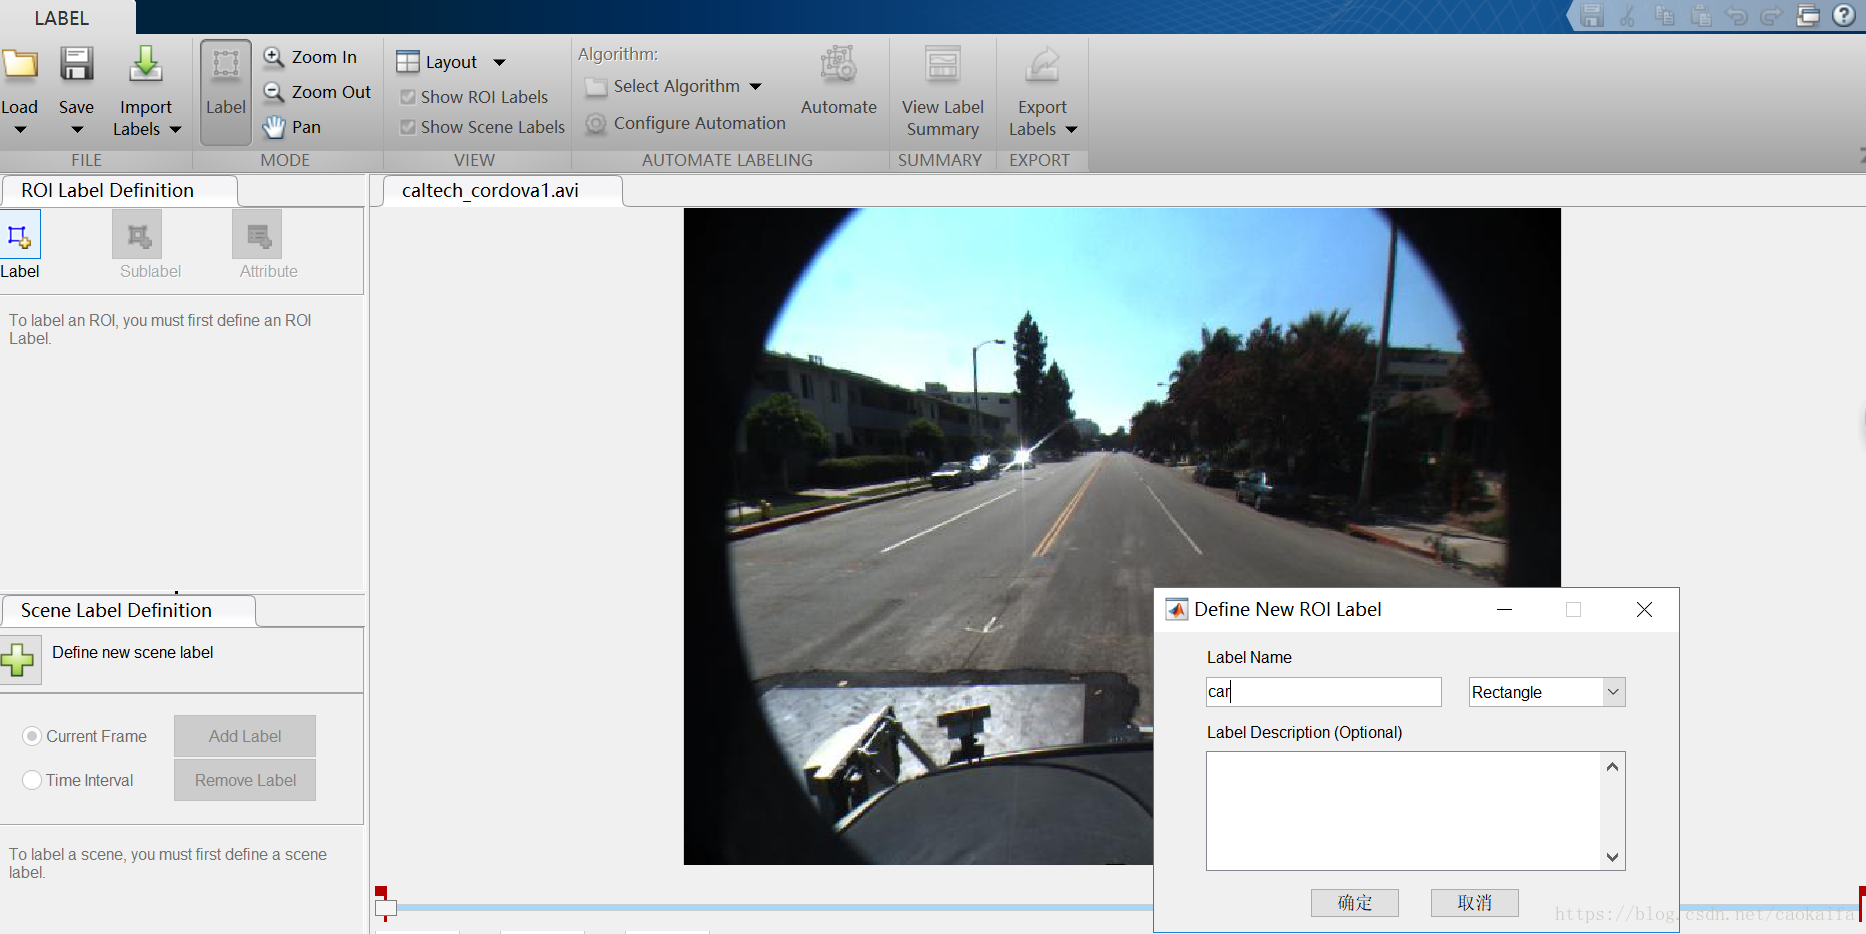
Task: Expand the Layout dropdown arrow
Action: coord(499,62)
